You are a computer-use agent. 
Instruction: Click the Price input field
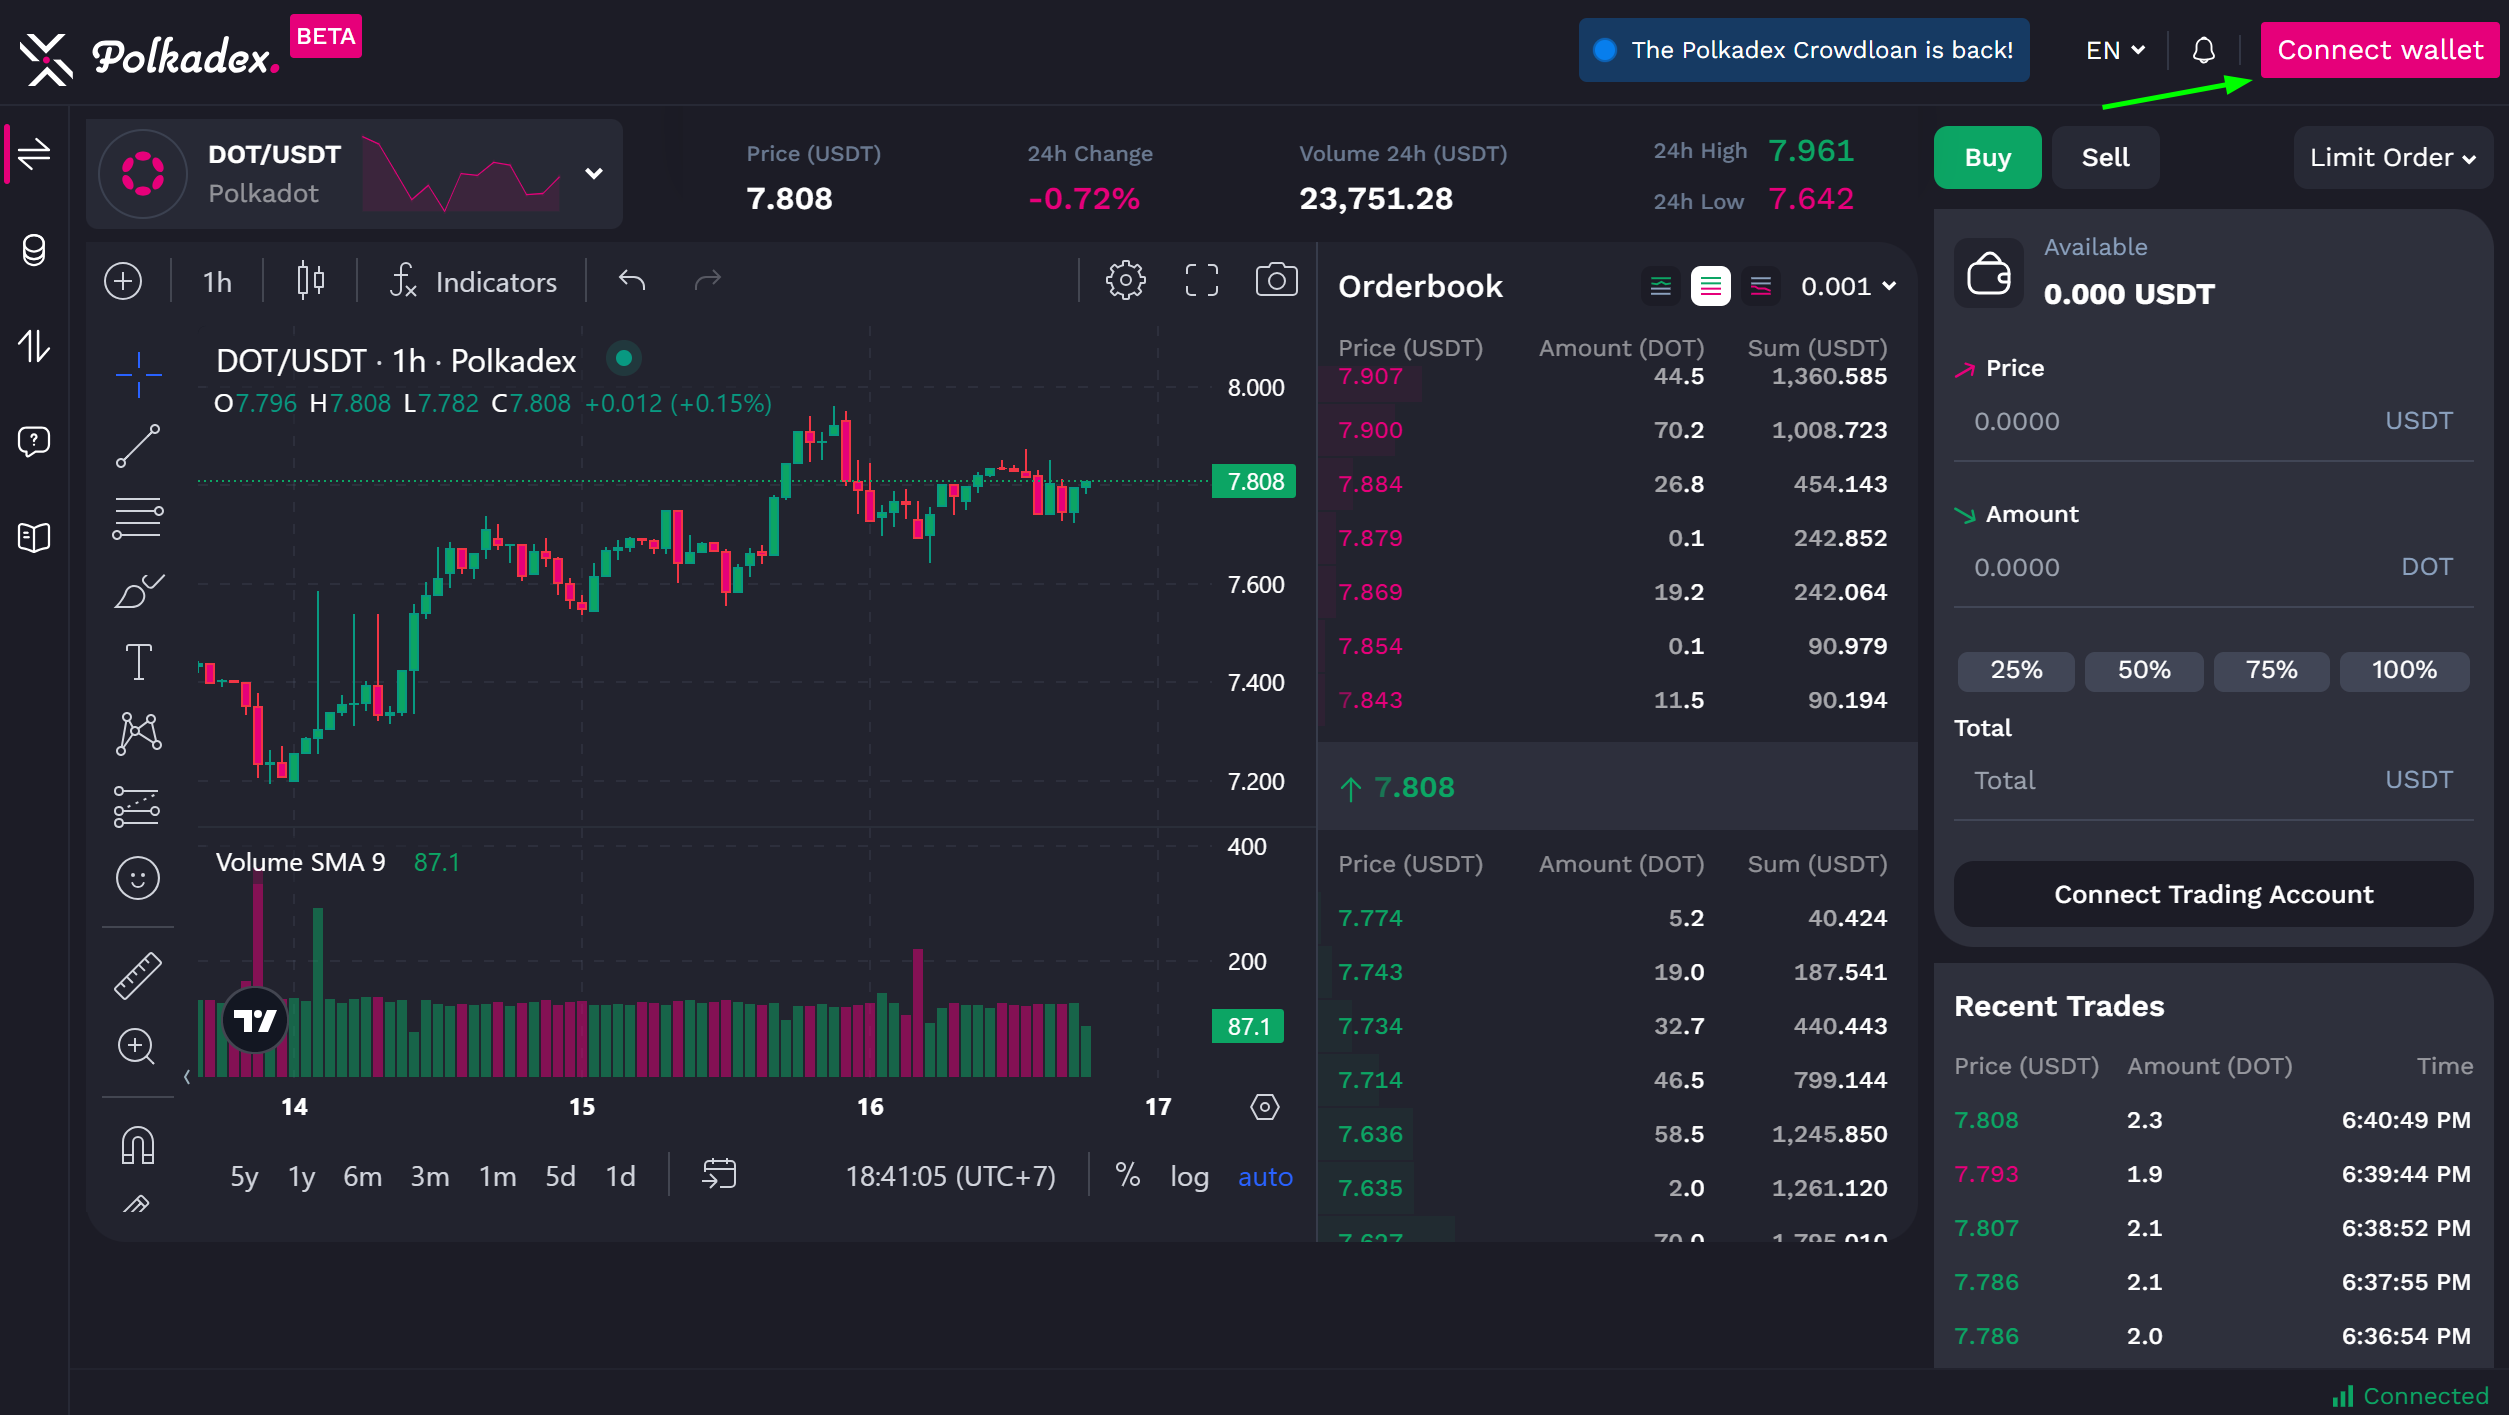[2160, 422]
